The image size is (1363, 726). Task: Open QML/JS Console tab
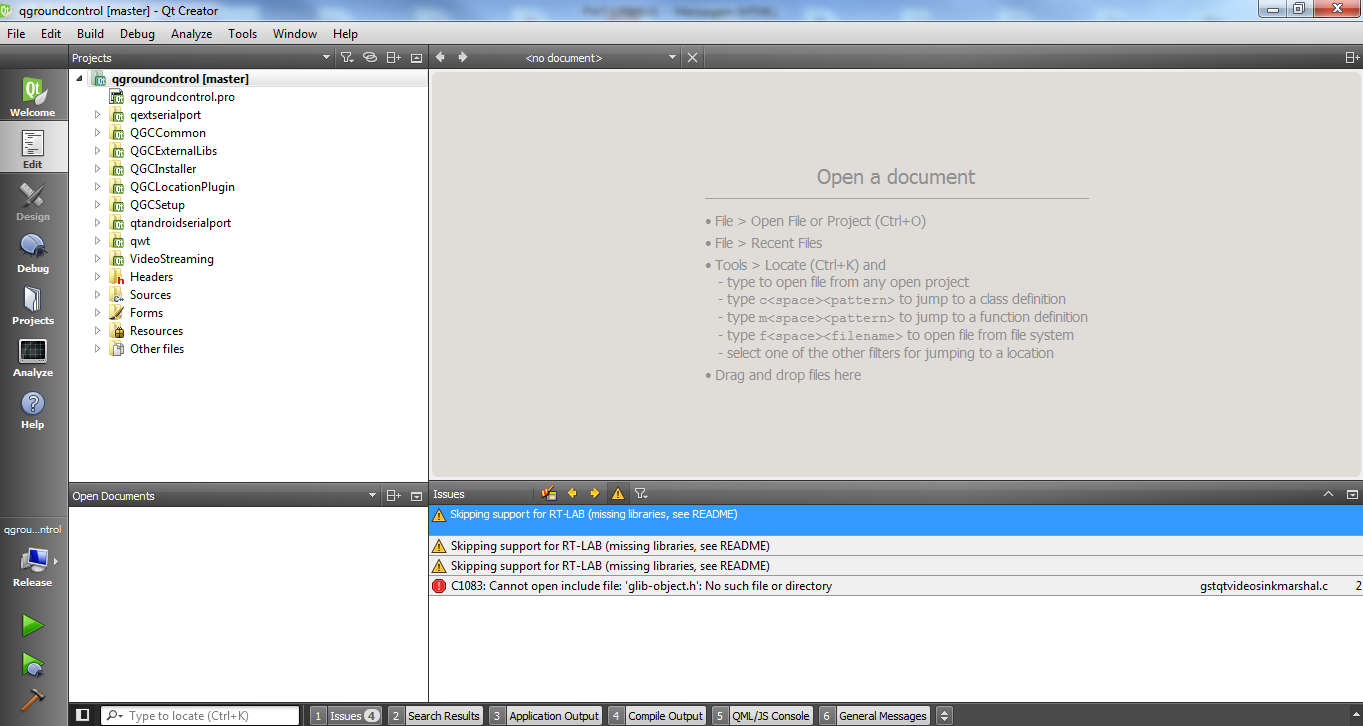tap(762, 715)
